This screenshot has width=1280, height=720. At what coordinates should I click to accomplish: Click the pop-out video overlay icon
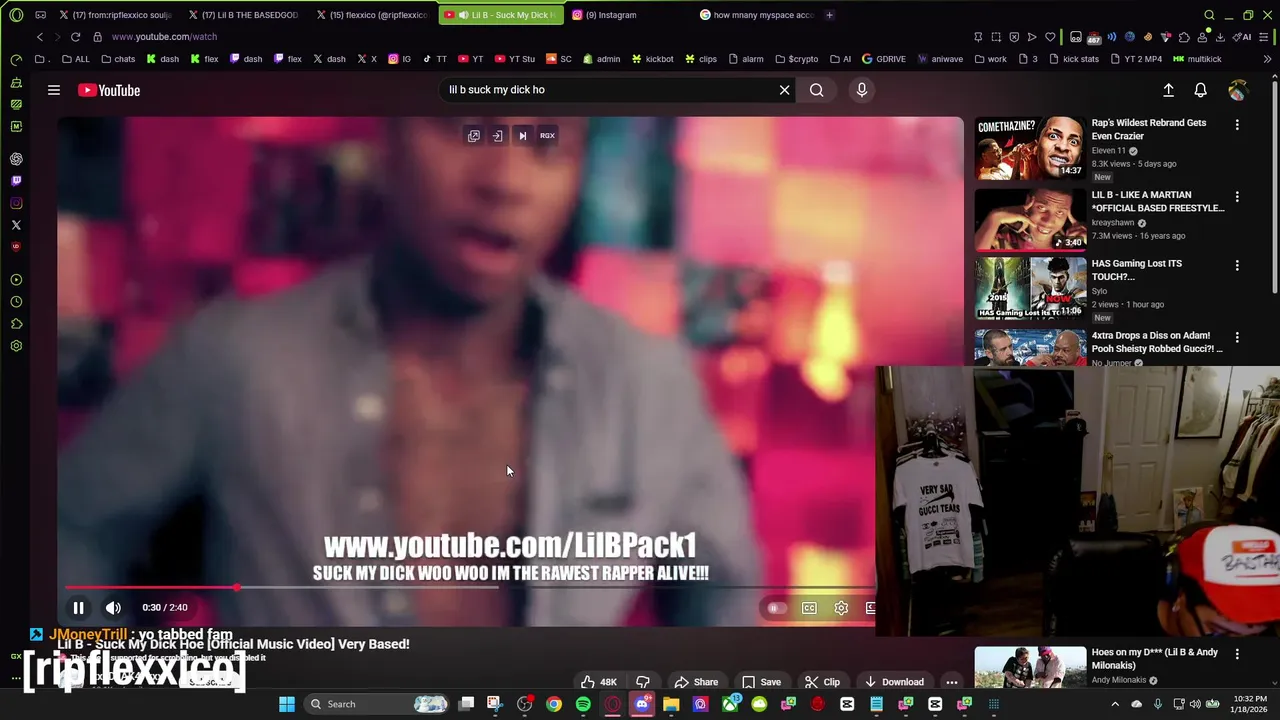point(474,136)
